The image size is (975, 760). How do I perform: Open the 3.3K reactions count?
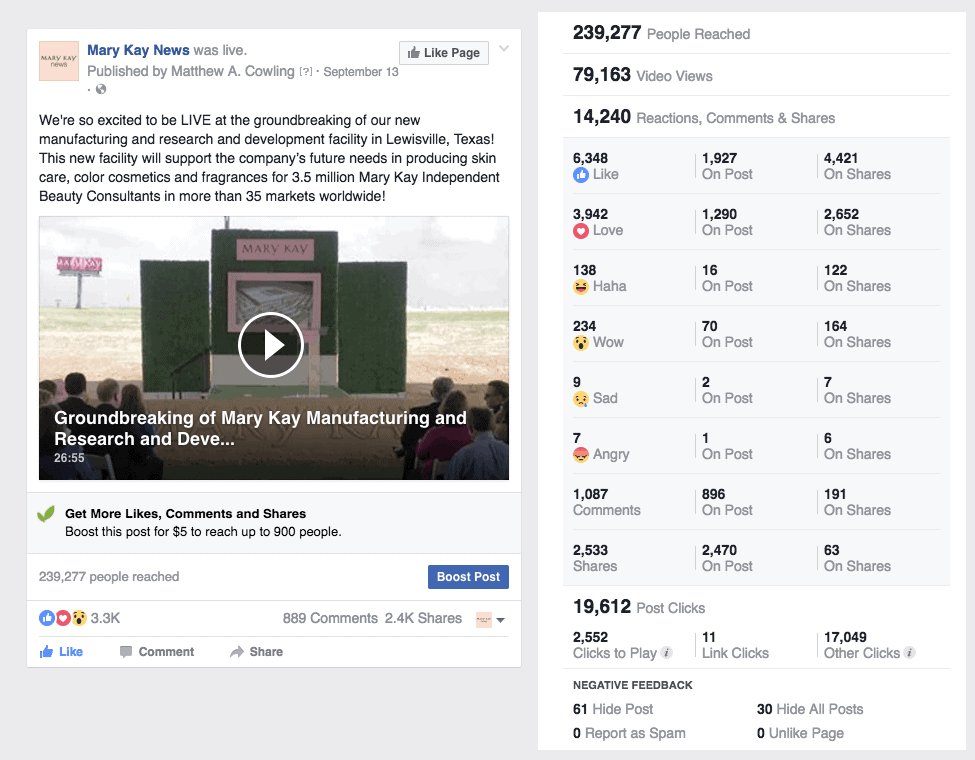105,618
